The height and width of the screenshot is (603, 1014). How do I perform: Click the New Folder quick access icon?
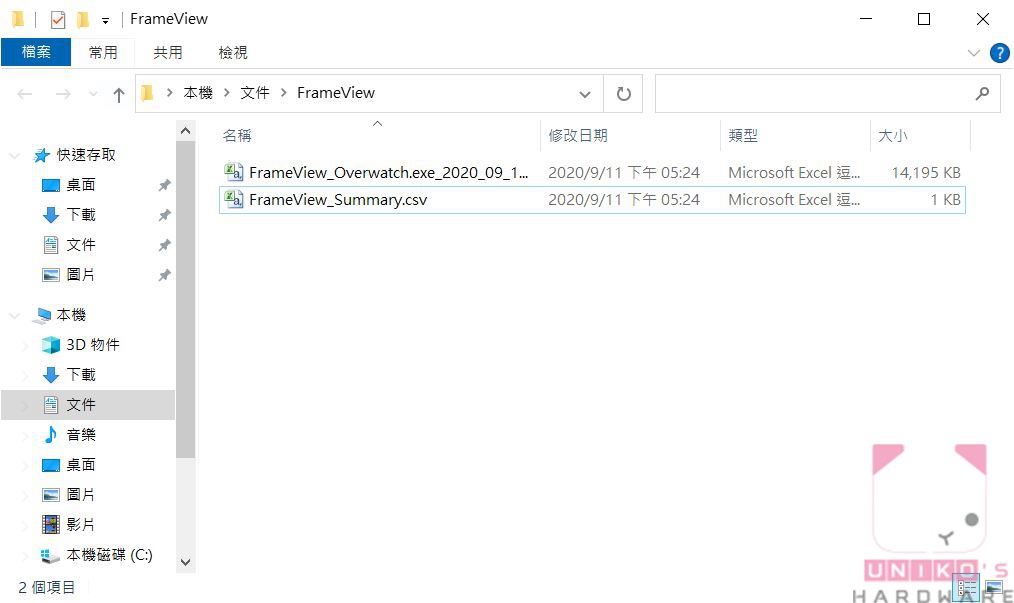pos(83,19)
